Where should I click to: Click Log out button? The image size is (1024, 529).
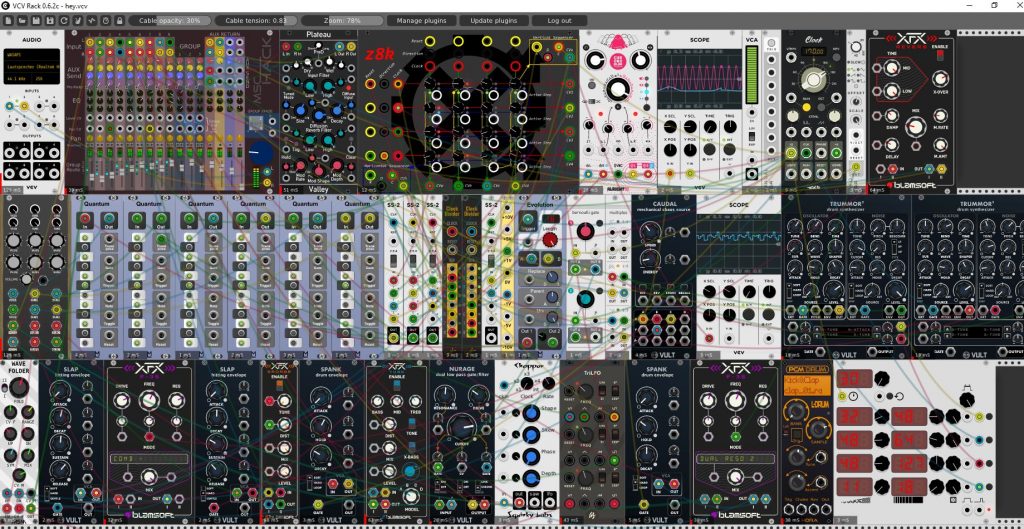[559, 20]
